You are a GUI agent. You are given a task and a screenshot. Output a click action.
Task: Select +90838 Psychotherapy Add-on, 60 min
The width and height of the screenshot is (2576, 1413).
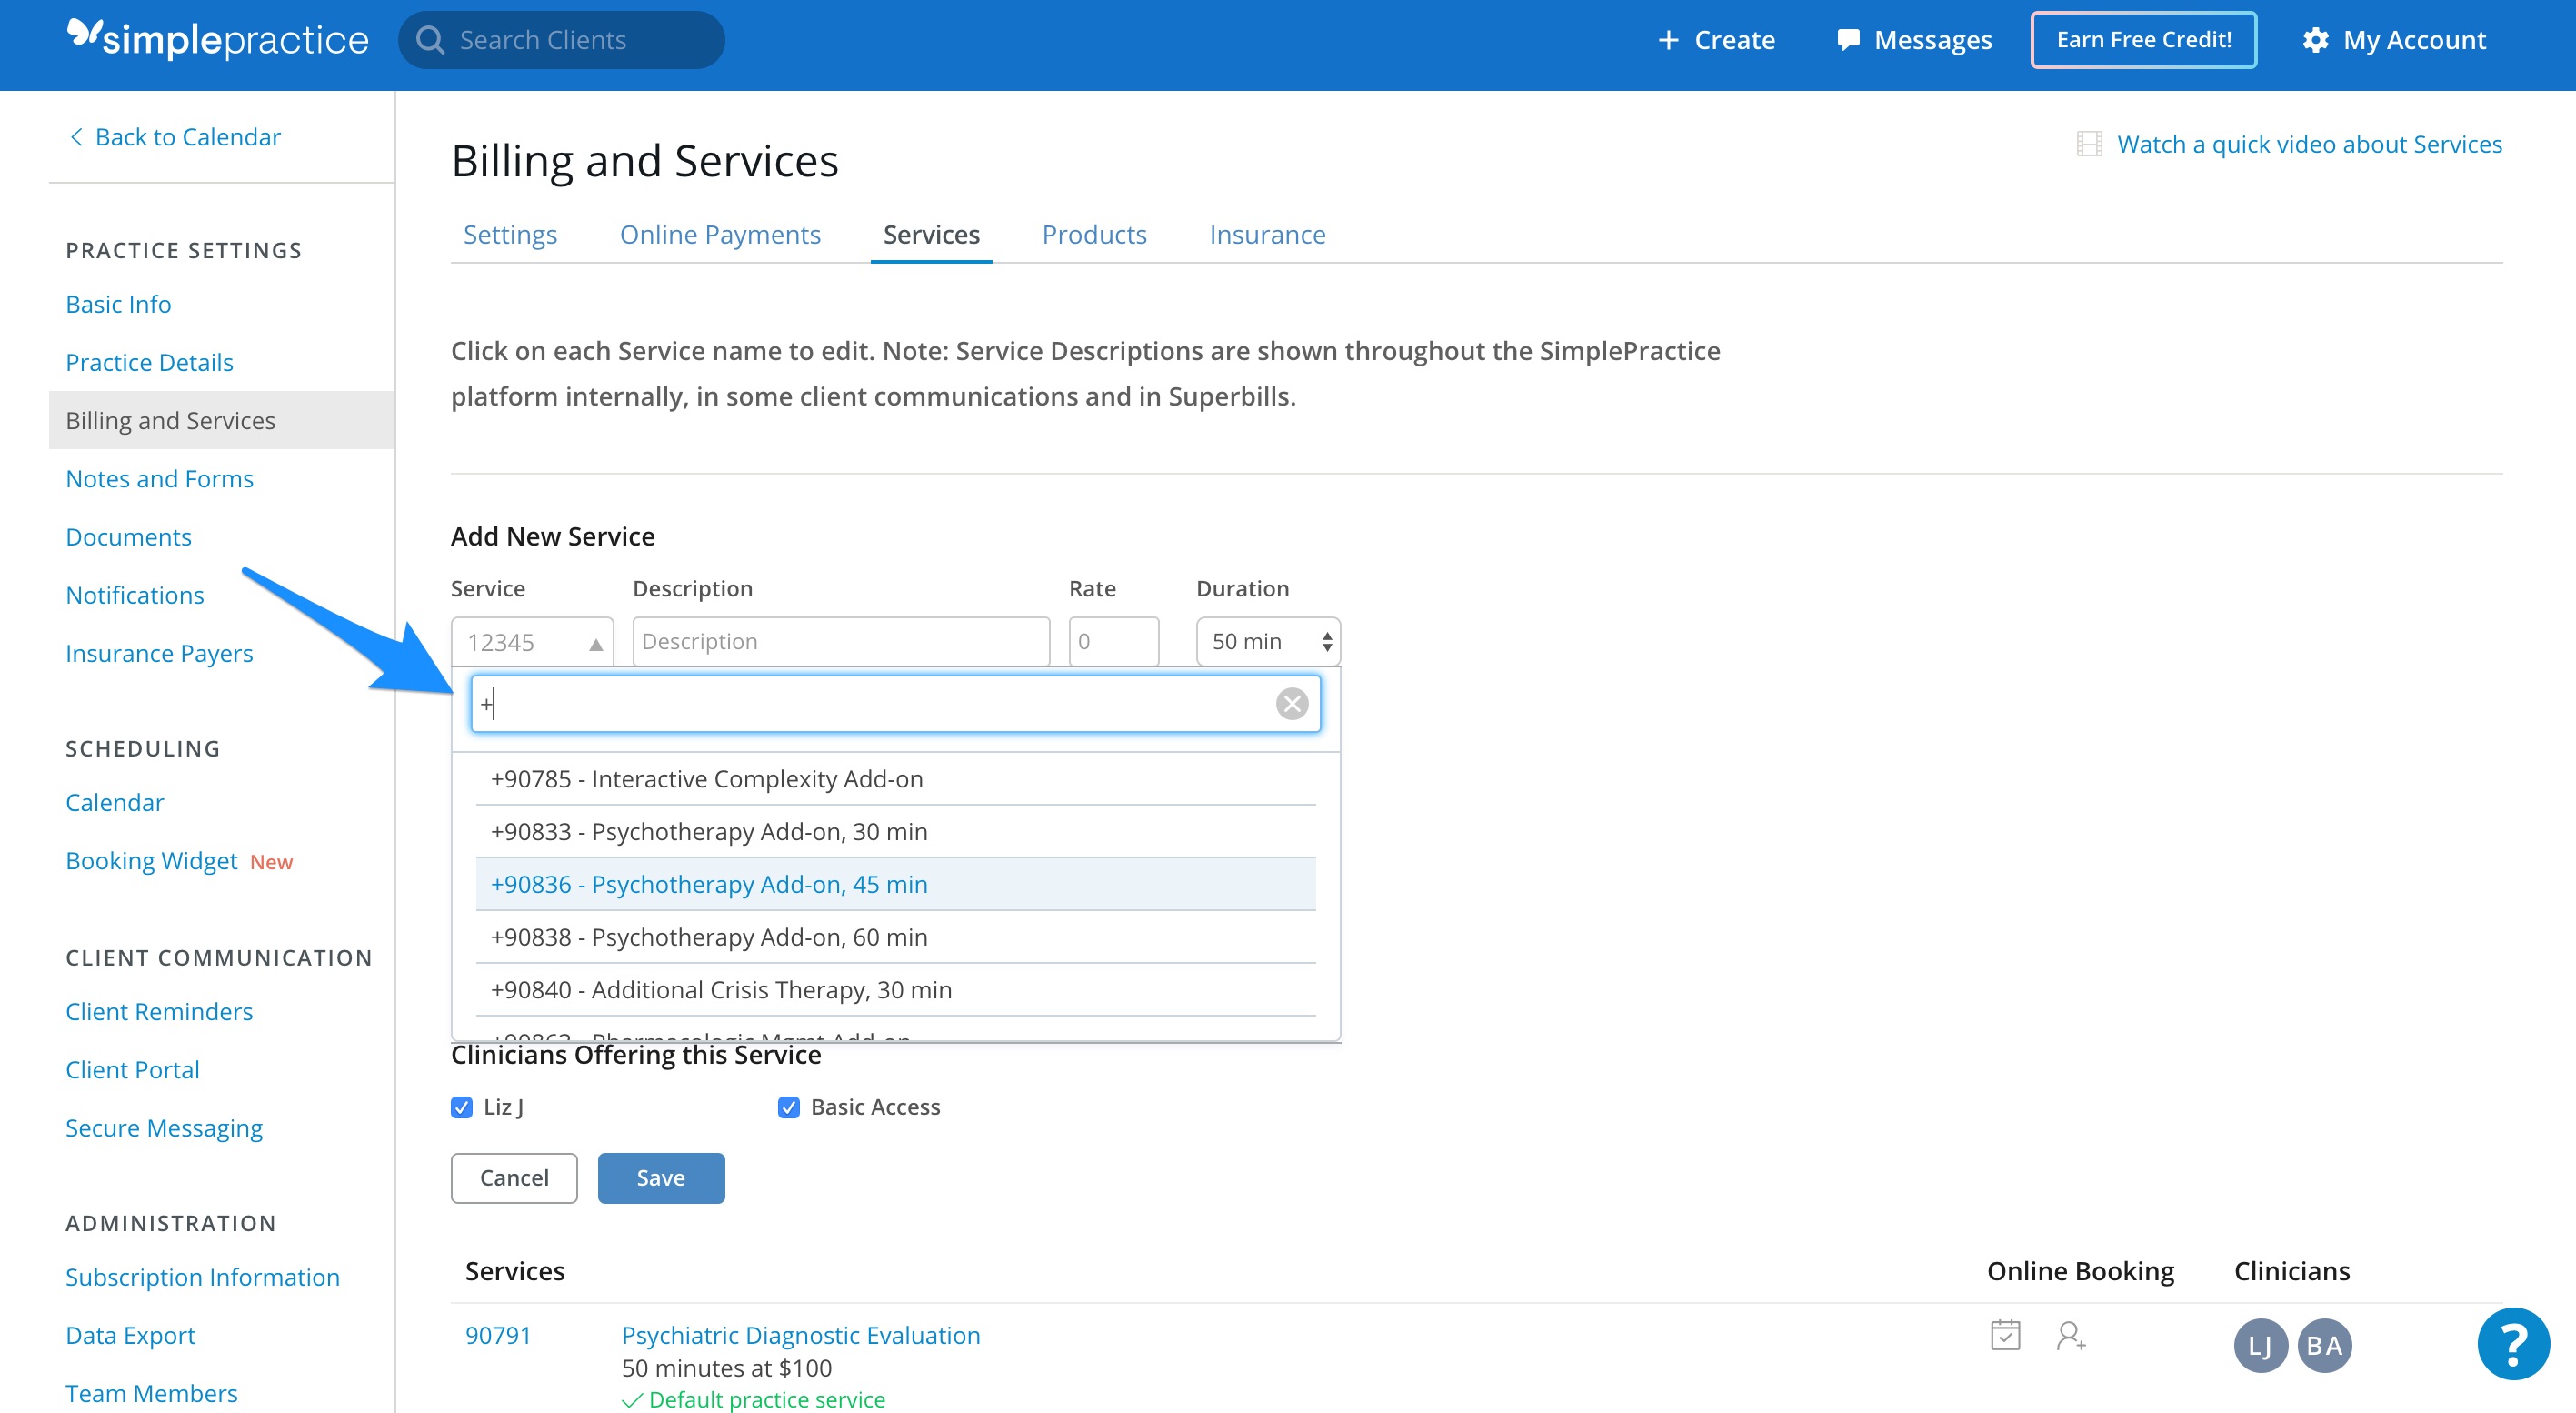[x=895, y=938]
